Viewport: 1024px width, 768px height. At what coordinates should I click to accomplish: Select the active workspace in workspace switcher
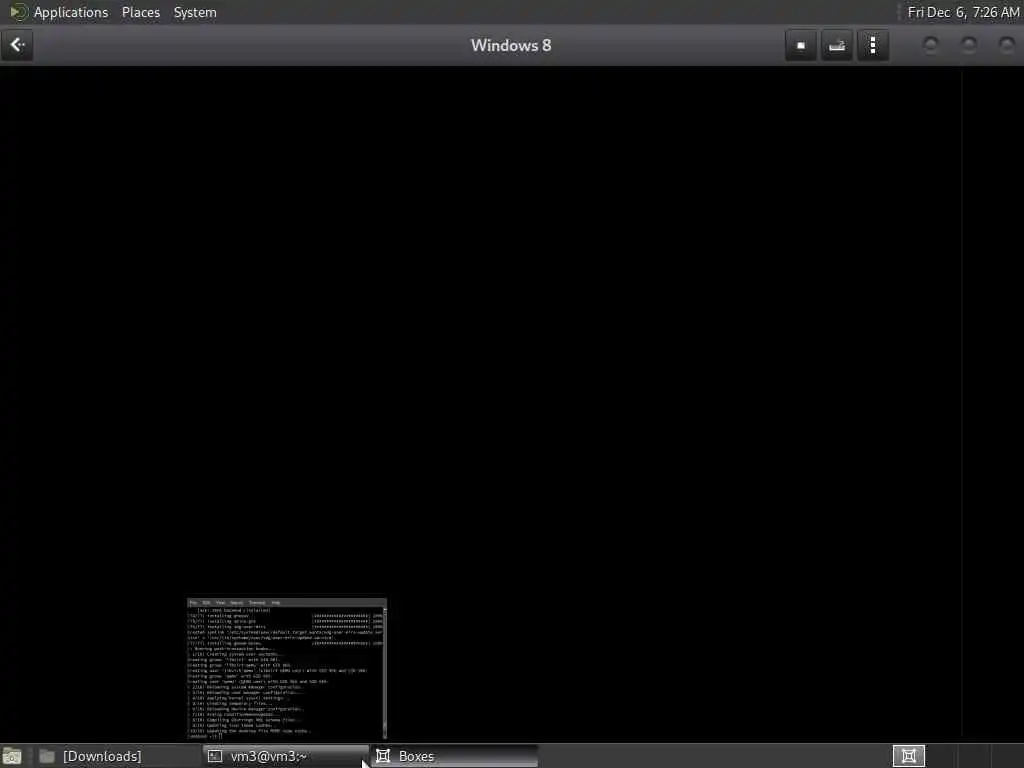coord(908,756)
